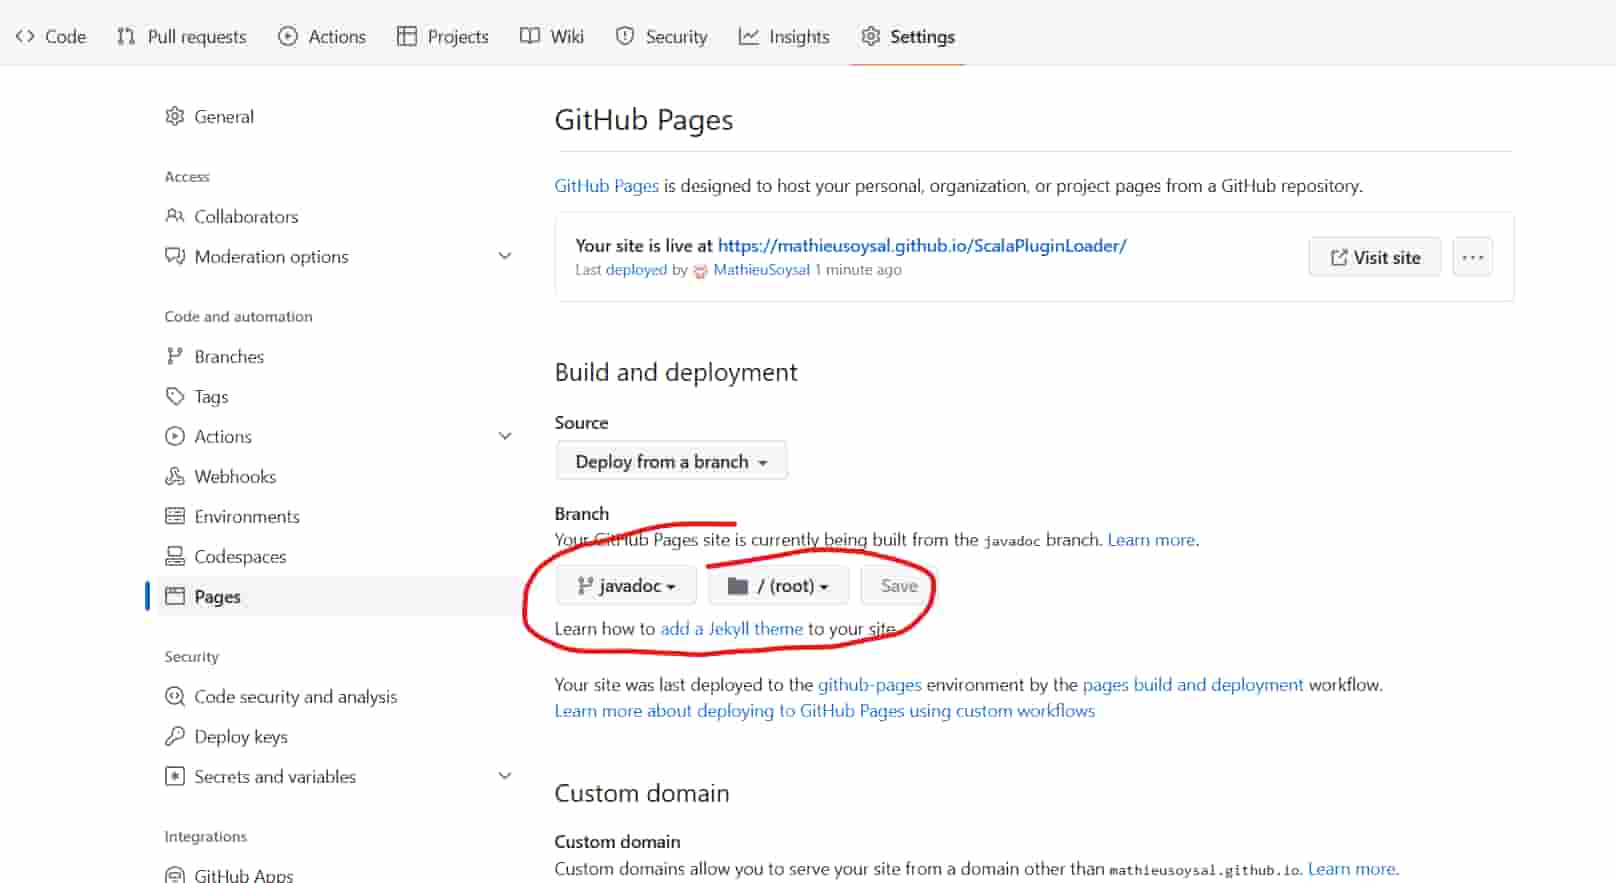
Task: Click the Visit site button
Action: [1375, 257]
